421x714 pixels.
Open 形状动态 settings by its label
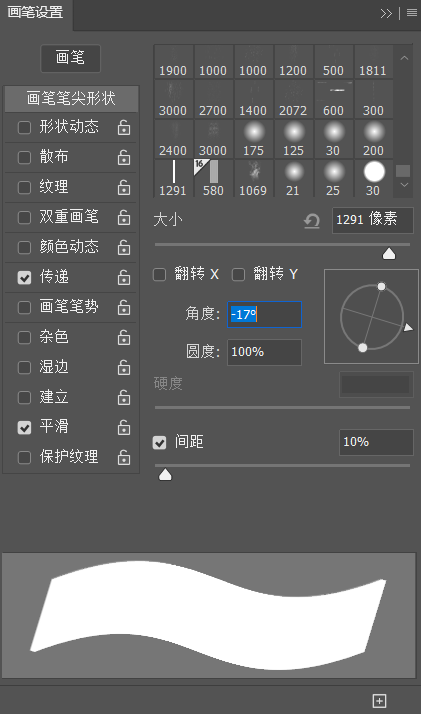click(69, 127)
